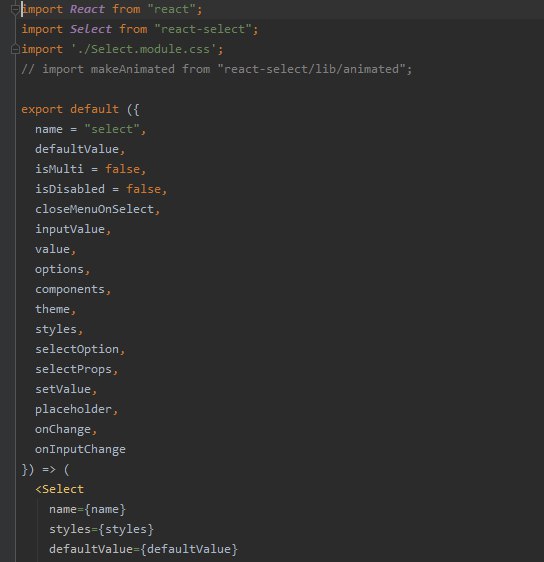Click the styles={styles} JSX attribute
This screenshot has width=544, height=562.
point(101,529)
